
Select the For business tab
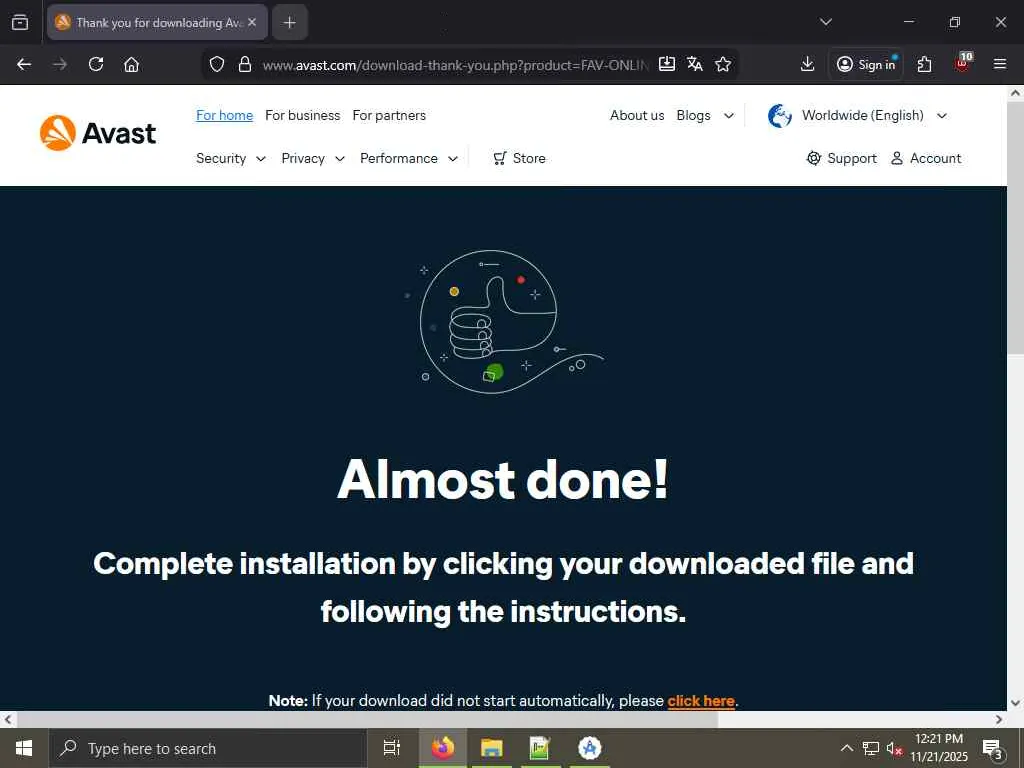302,116
